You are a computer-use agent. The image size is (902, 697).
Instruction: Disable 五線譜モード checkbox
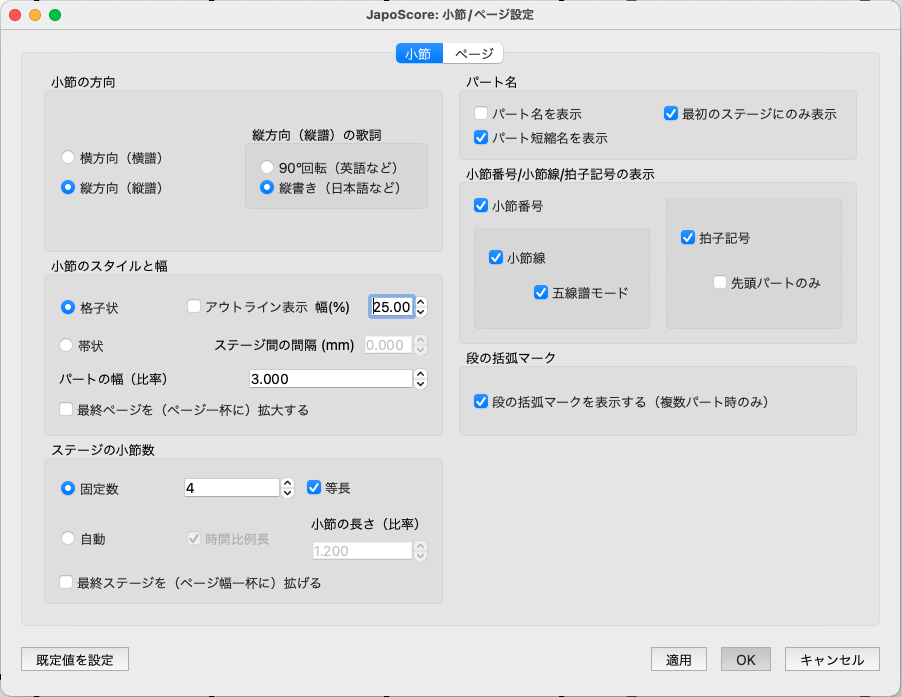pos(541,293)
